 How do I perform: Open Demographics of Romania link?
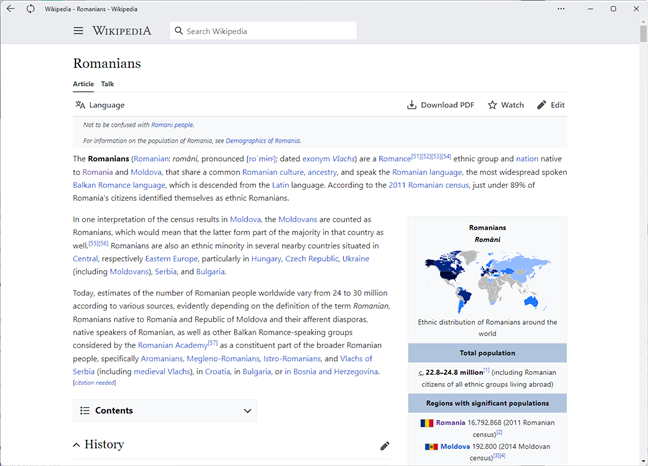[263, 140]
